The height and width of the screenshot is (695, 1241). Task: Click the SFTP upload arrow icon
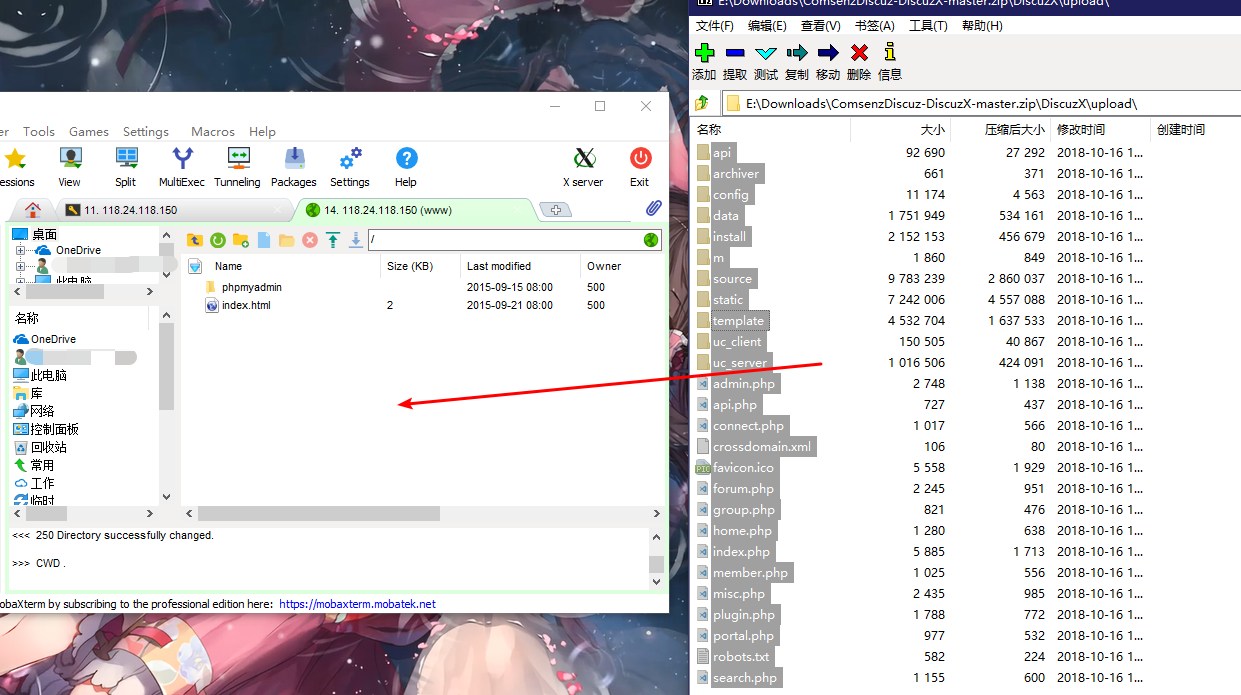click(333, 240)
